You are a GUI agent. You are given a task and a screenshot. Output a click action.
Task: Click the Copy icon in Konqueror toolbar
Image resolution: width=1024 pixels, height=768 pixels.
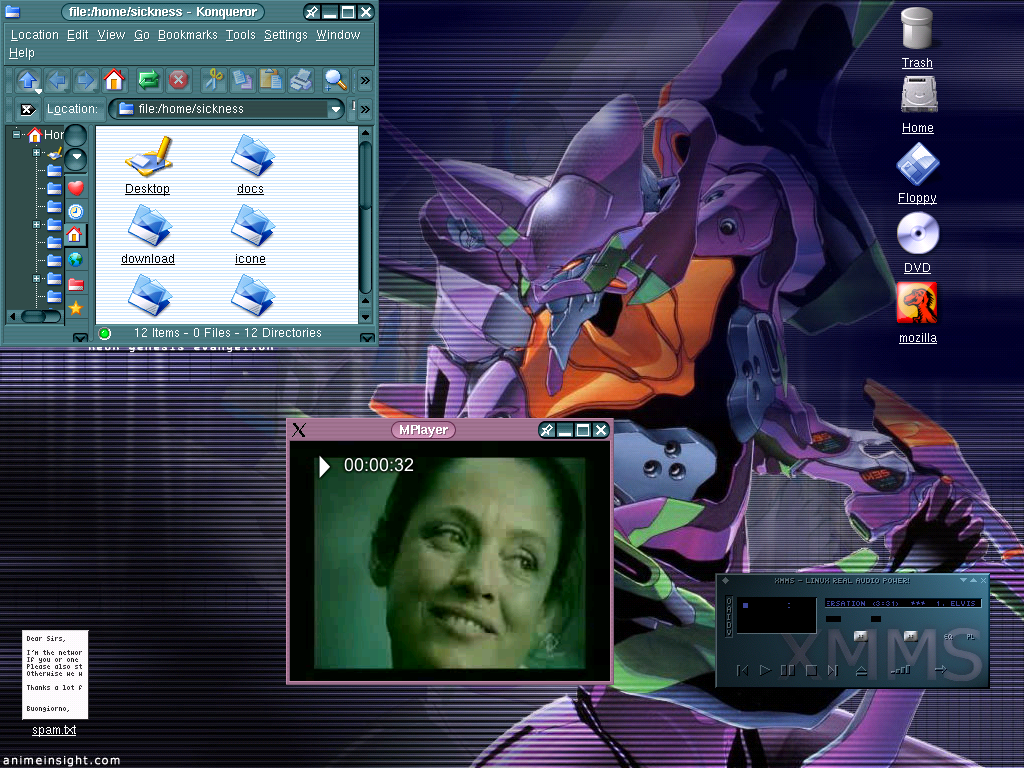(x=242, y=80)
